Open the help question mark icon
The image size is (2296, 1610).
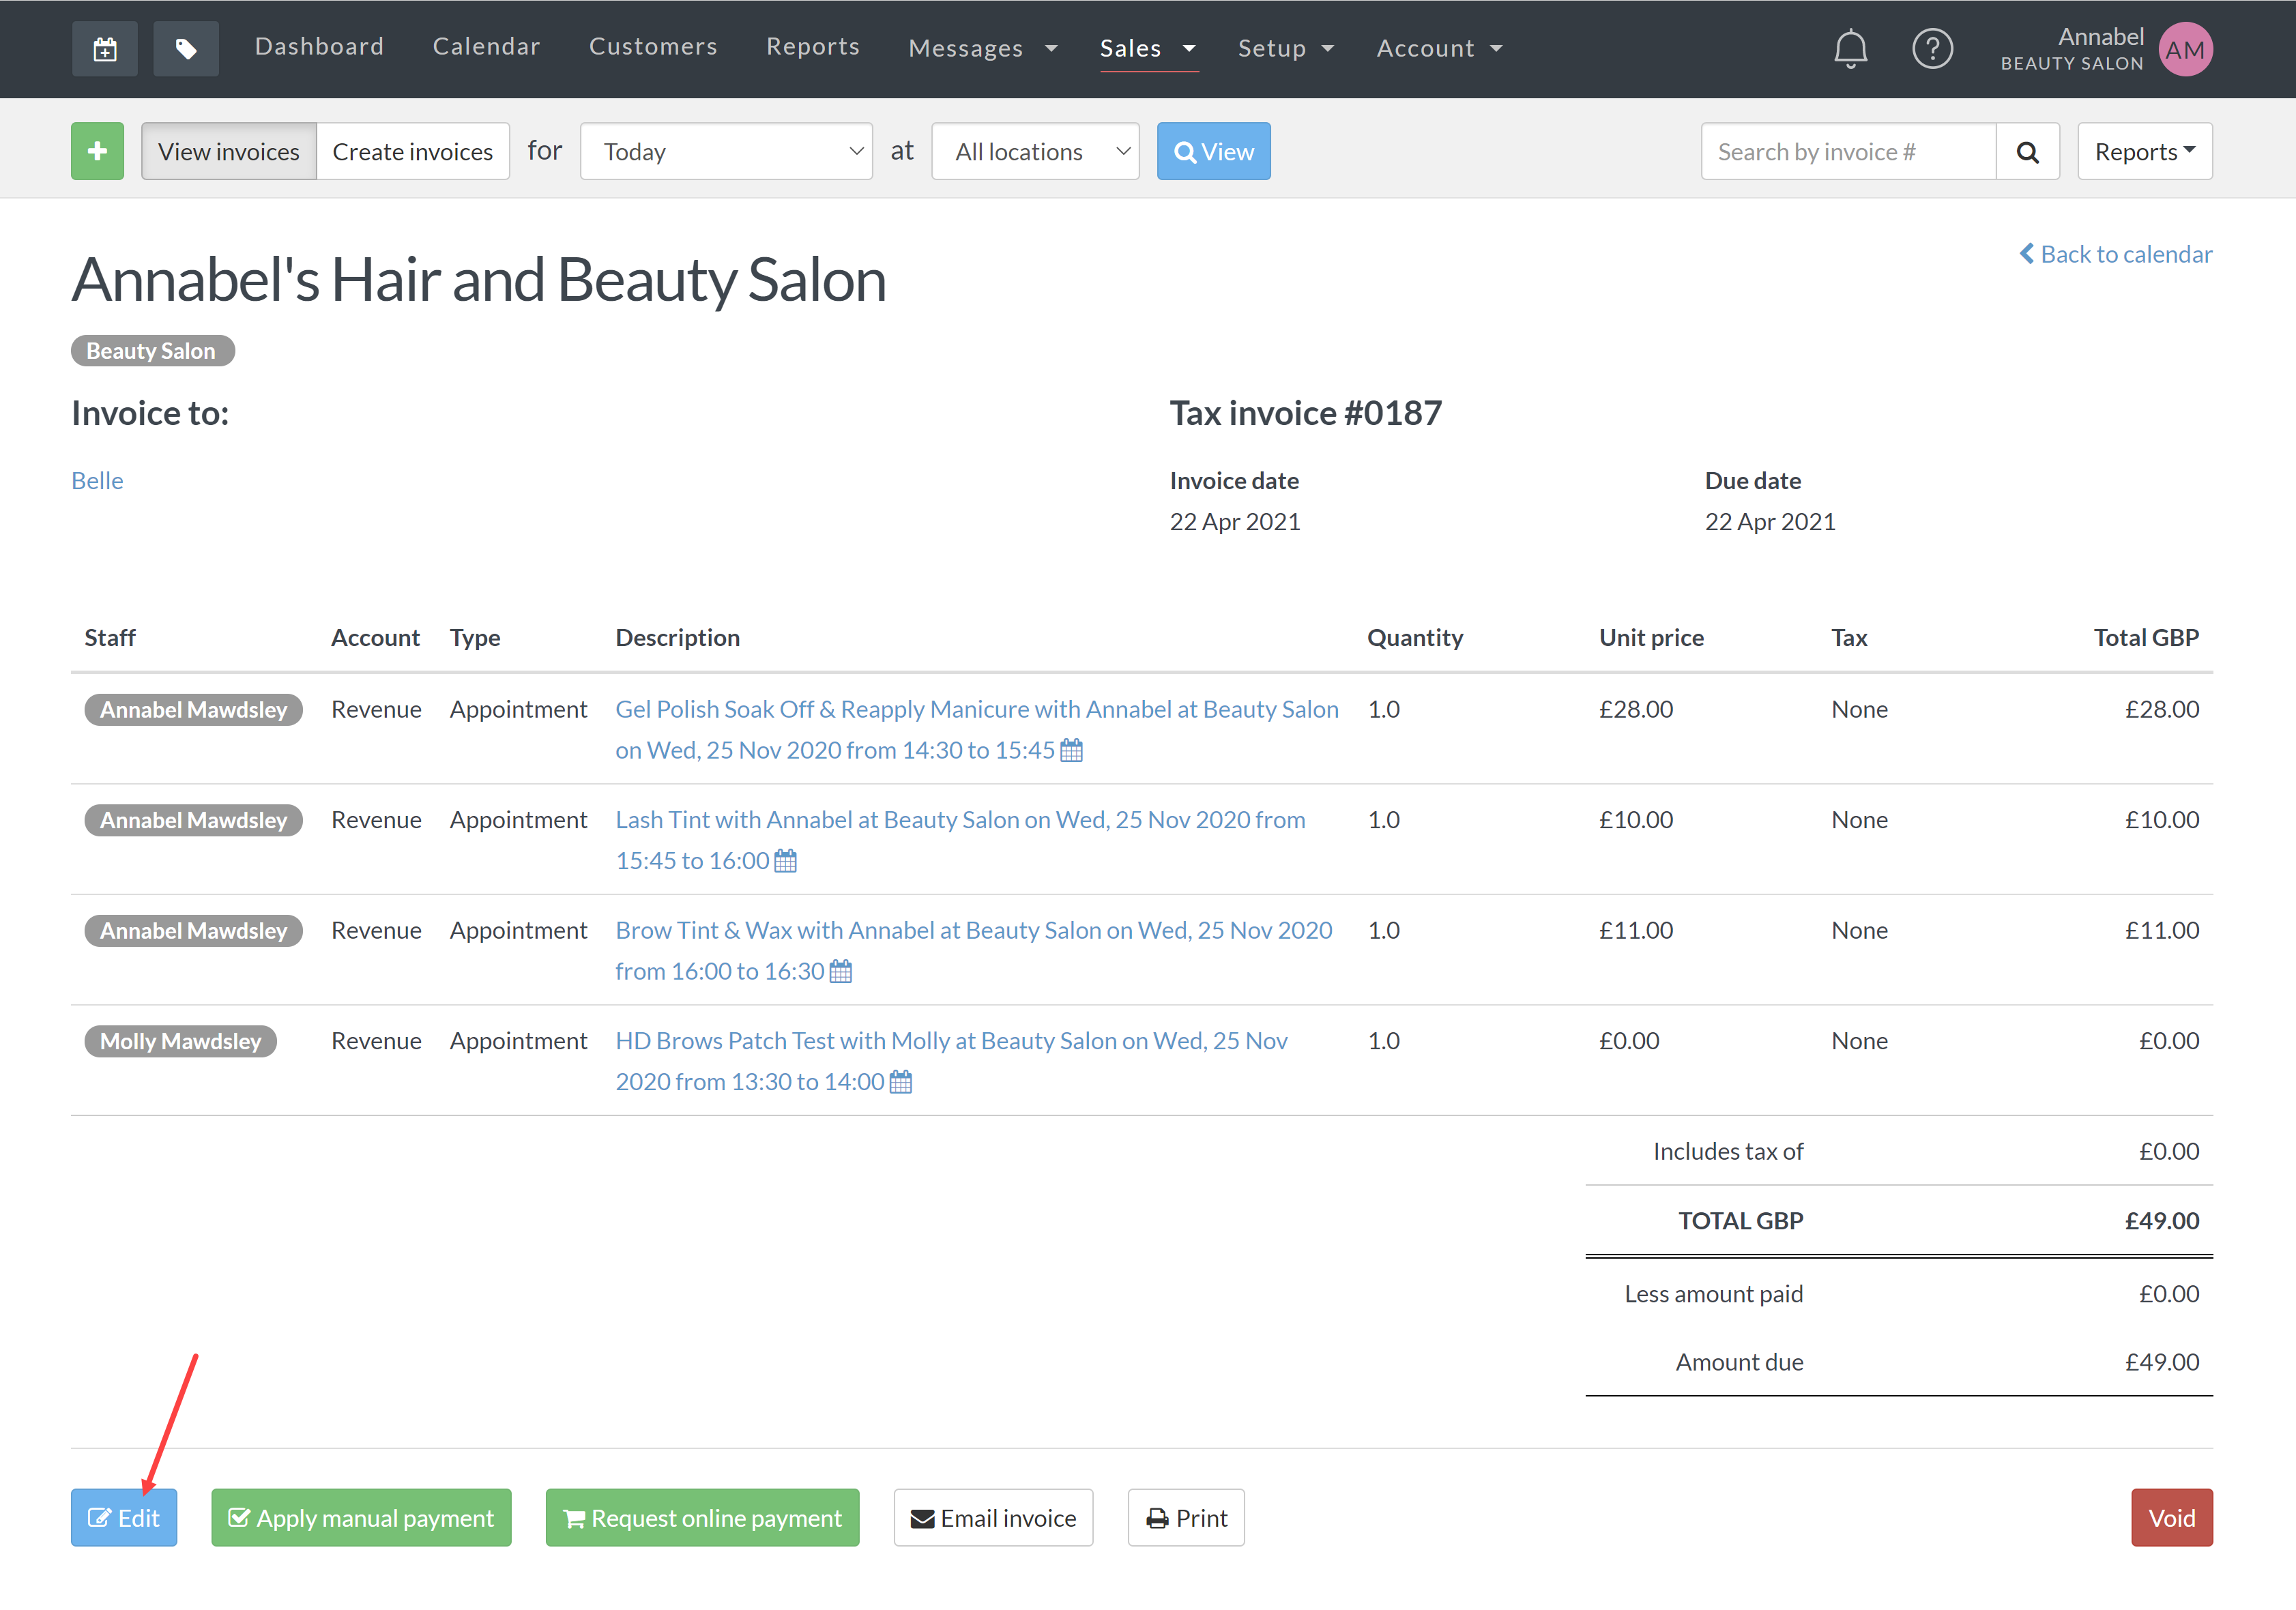pos(1932,48)
